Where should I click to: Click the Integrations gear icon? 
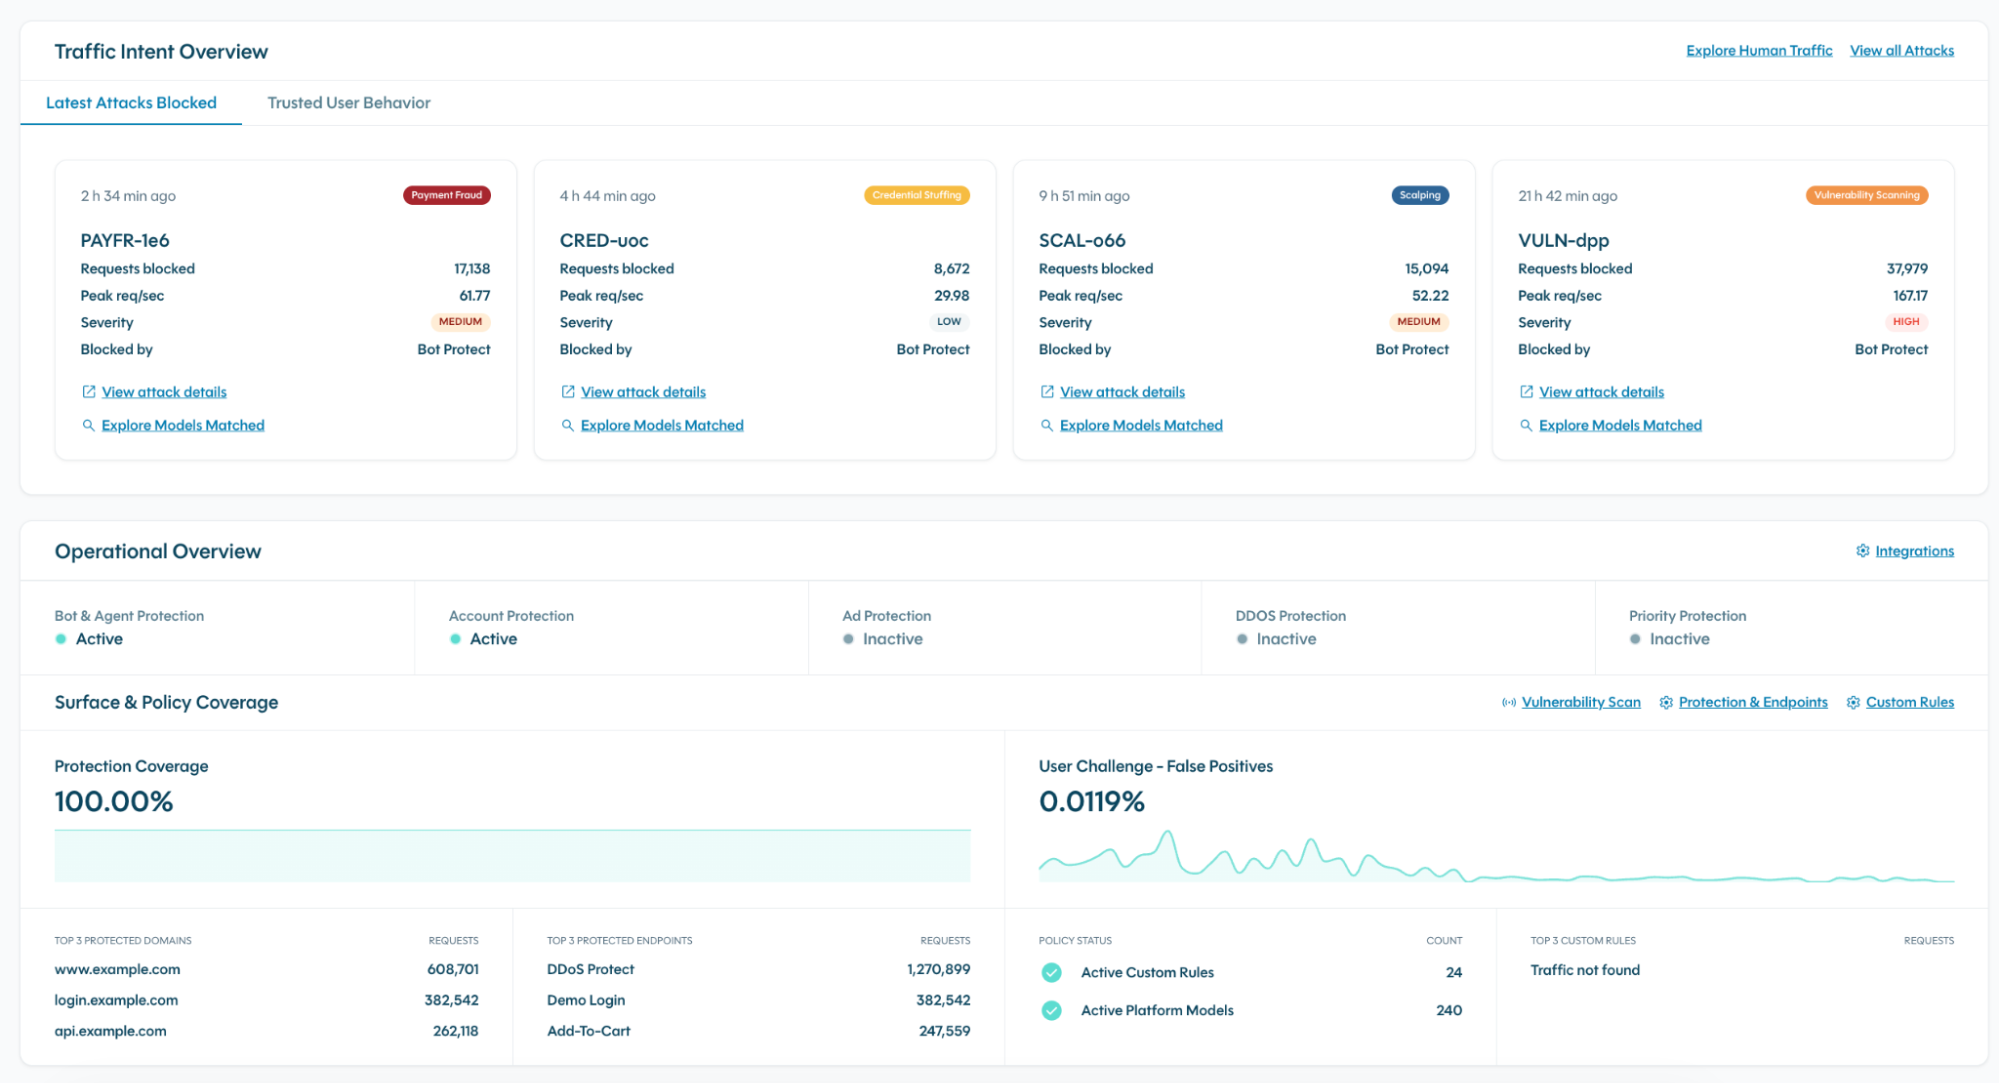click(1862, 551)
